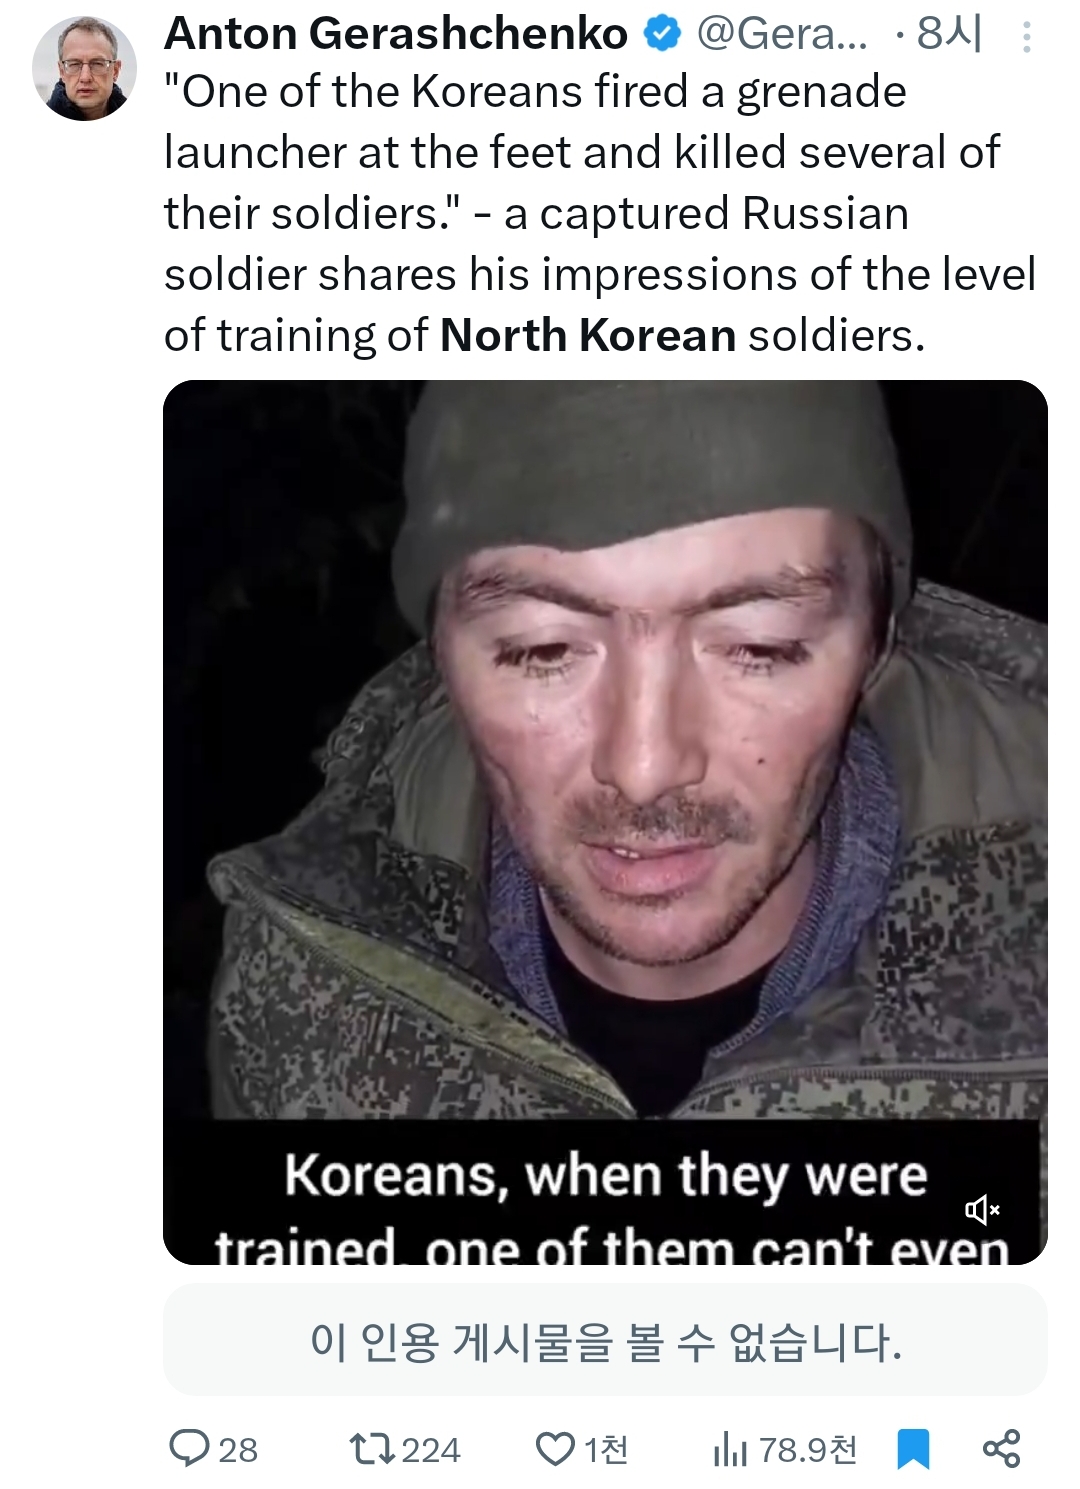Tap the repost arrows icon
This screenshot has width=1080, height=1489.
point(372,1448)
